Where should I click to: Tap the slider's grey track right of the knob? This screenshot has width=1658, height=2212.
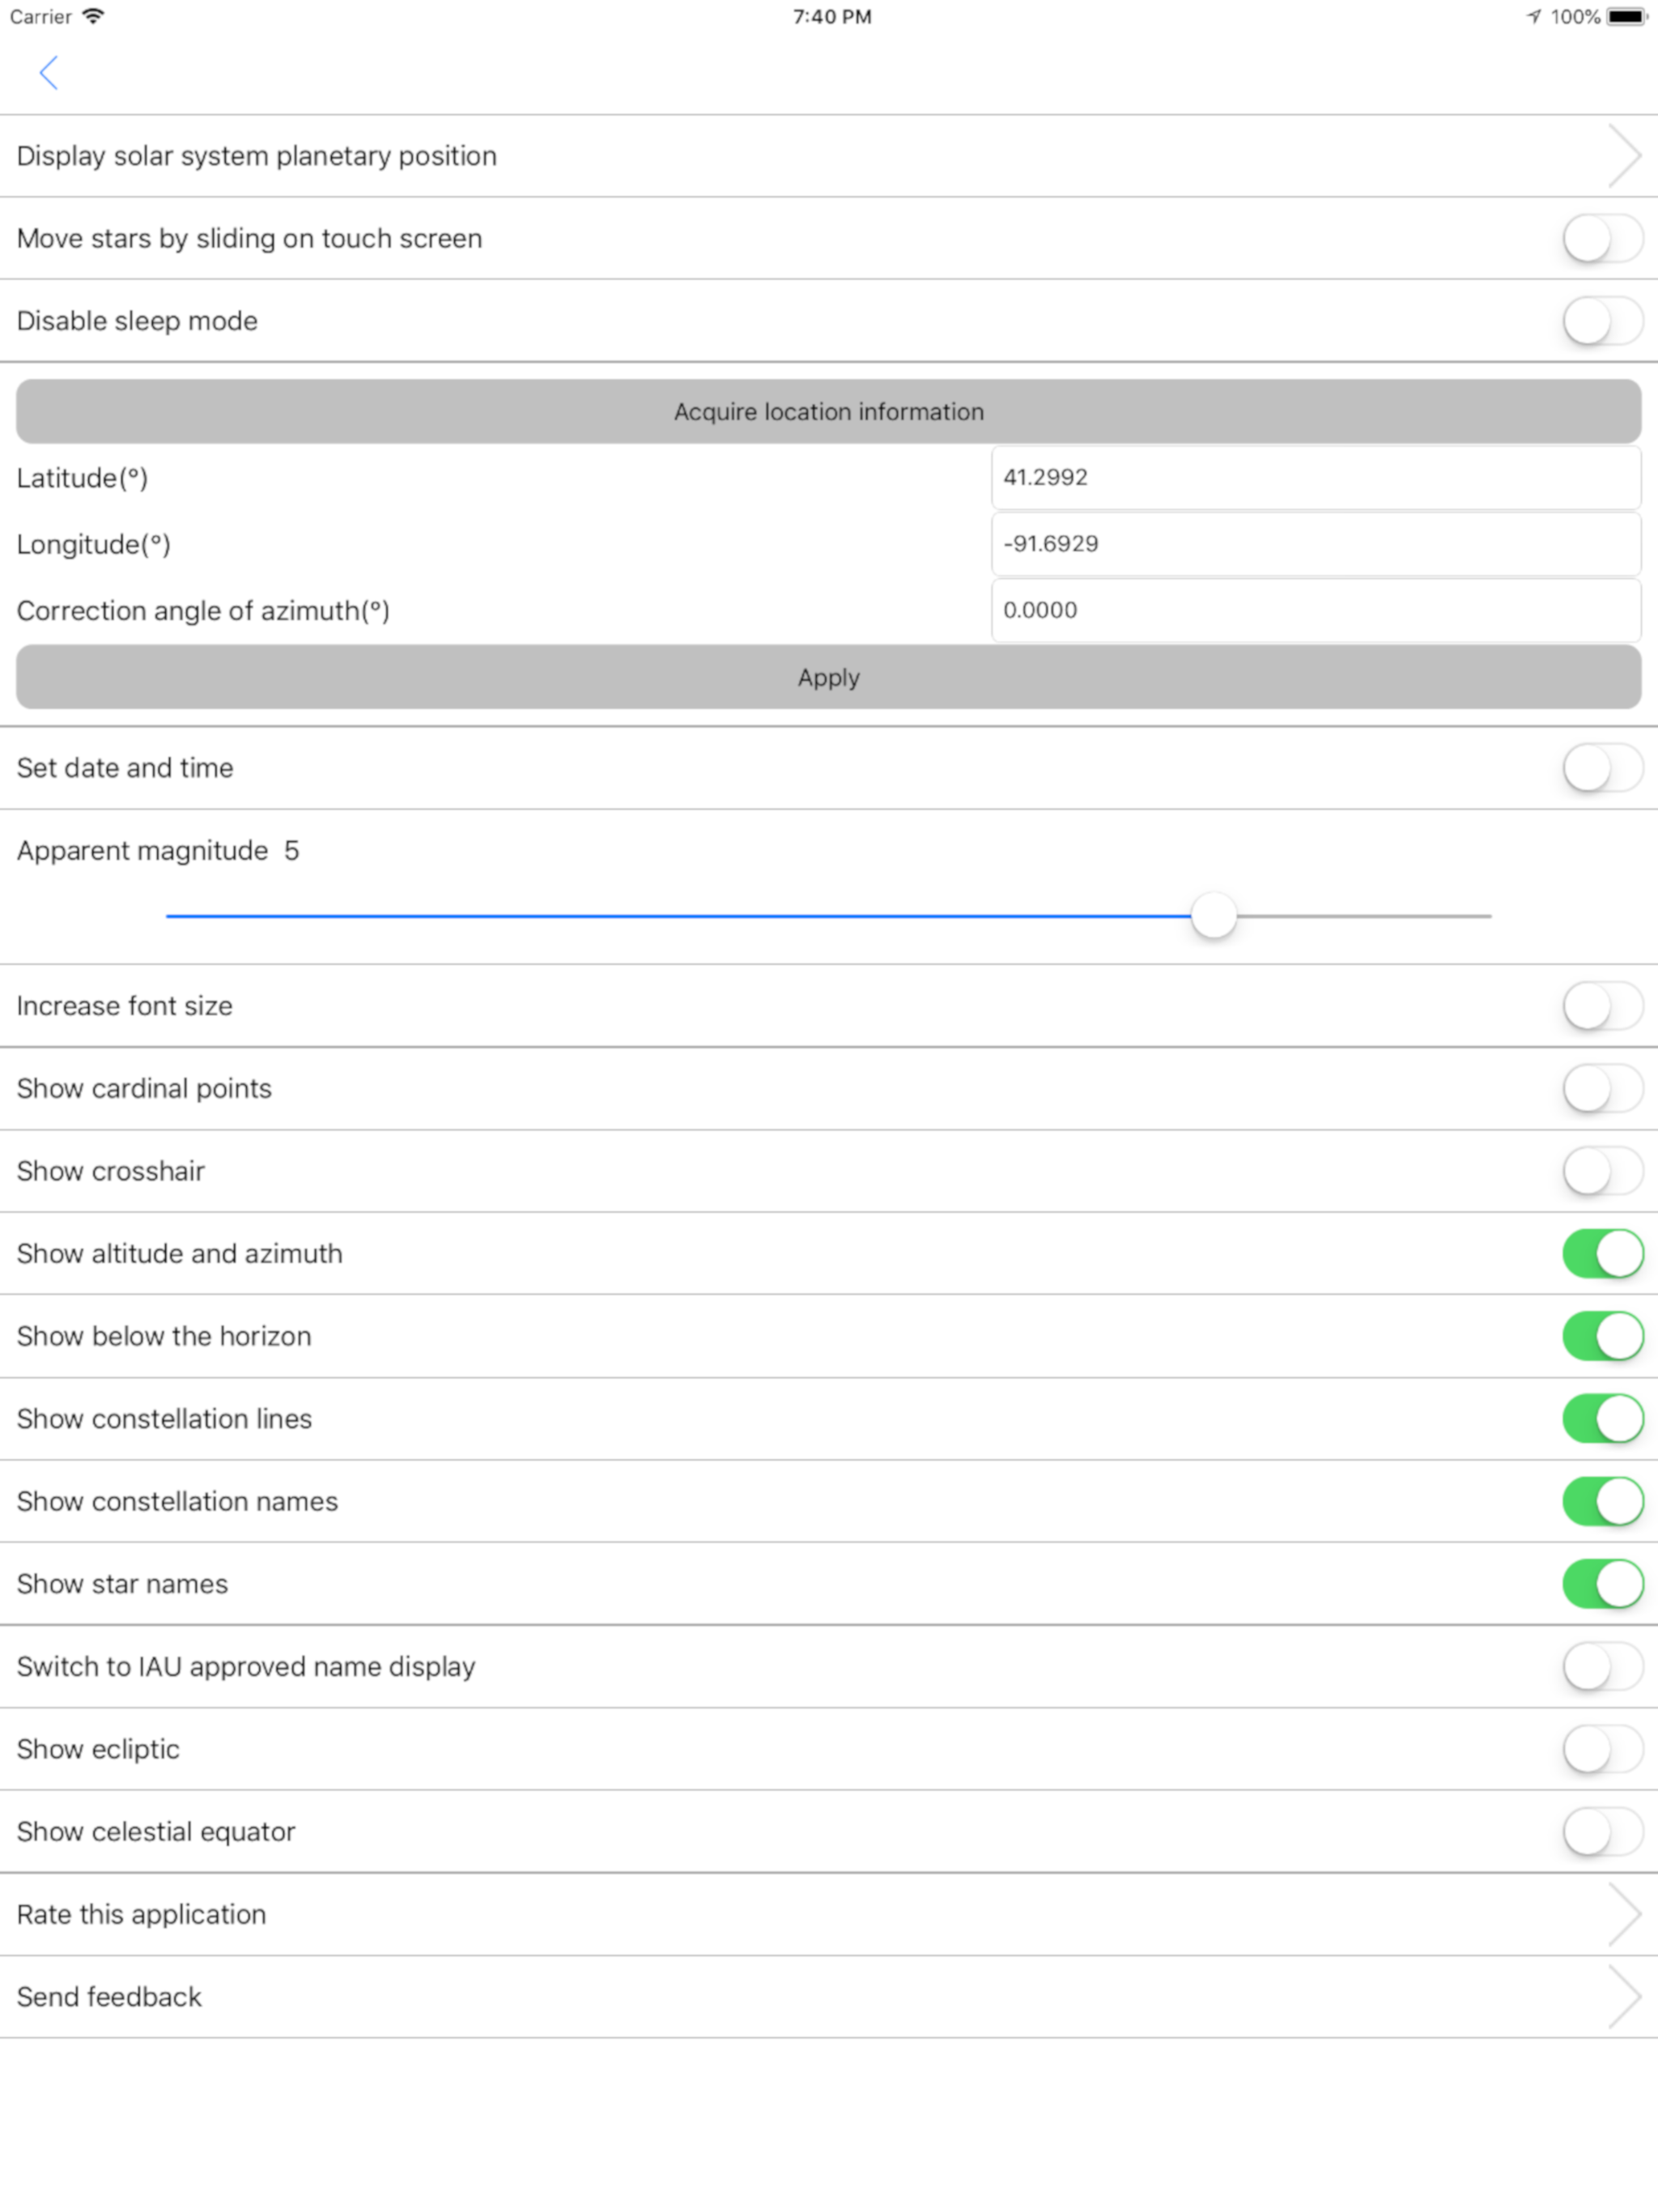point(1365,916)
